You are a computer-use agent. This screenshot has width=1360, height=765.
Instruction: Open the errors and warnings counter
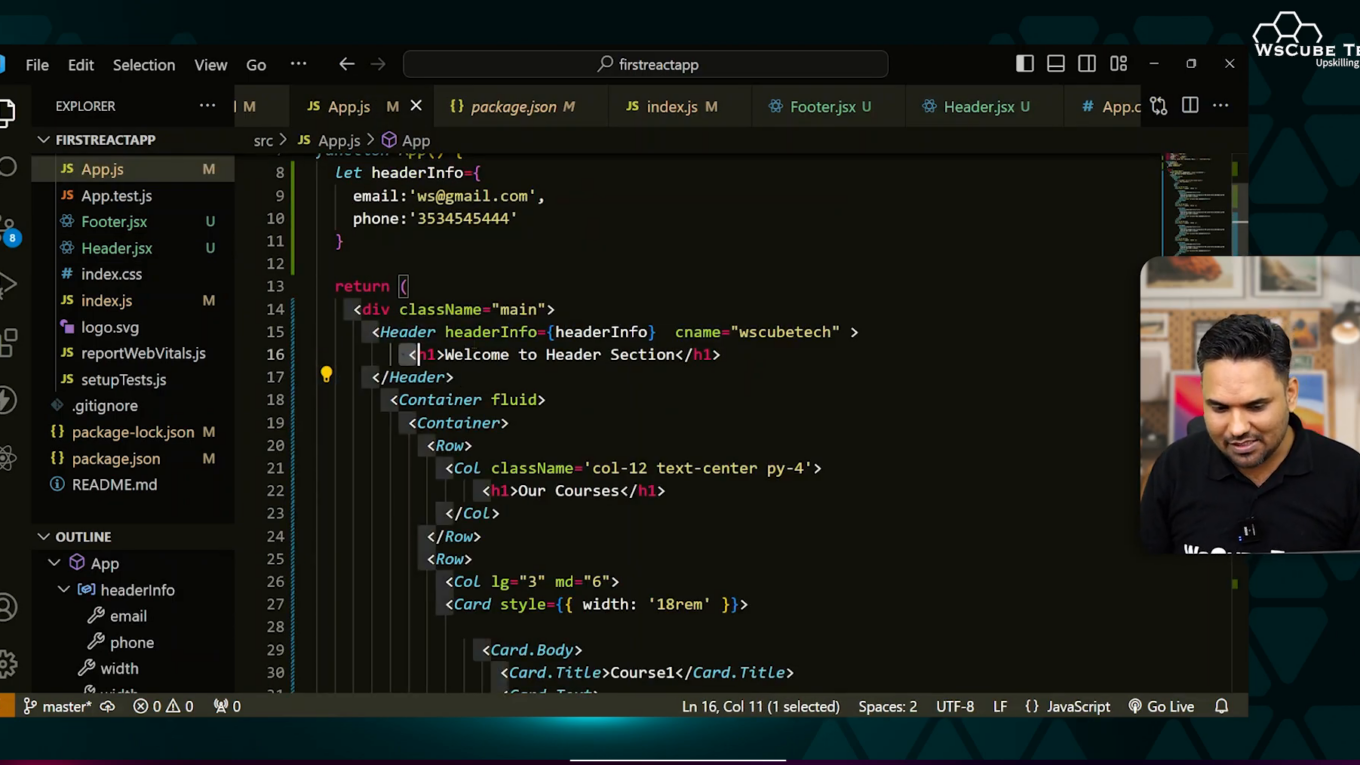(164, 706)
